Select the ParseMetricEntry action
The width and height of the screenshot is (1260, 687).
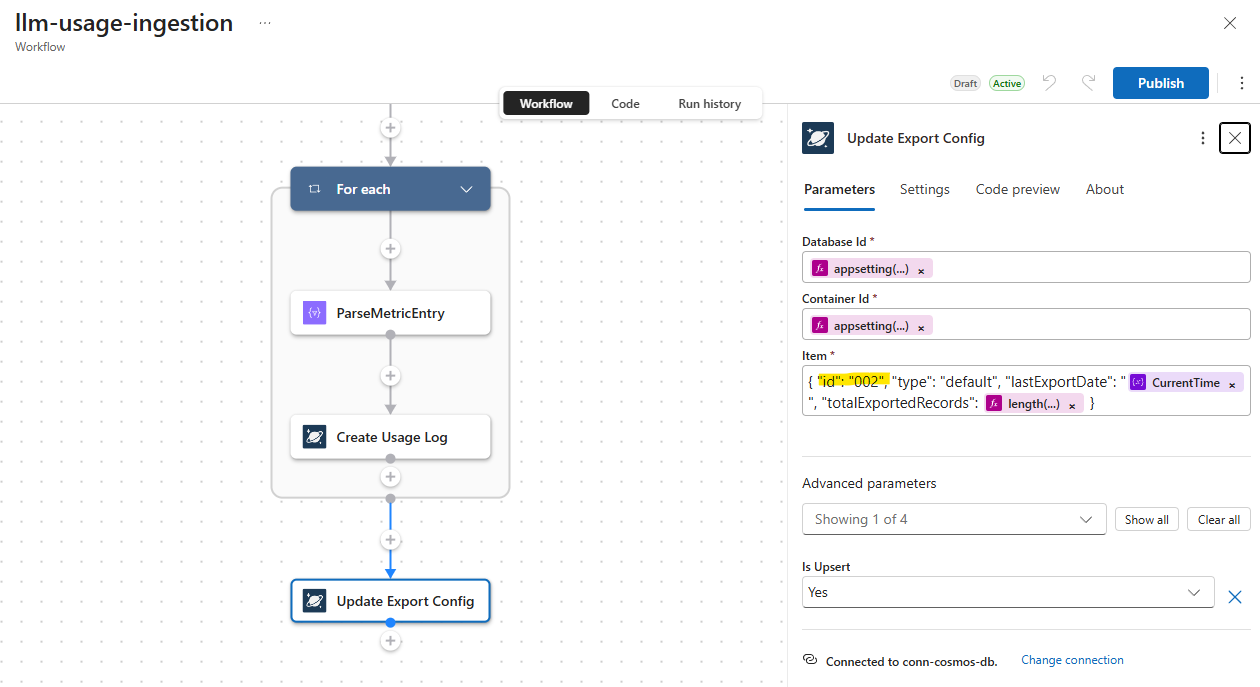pyautogui.click(x=390, y=313)
